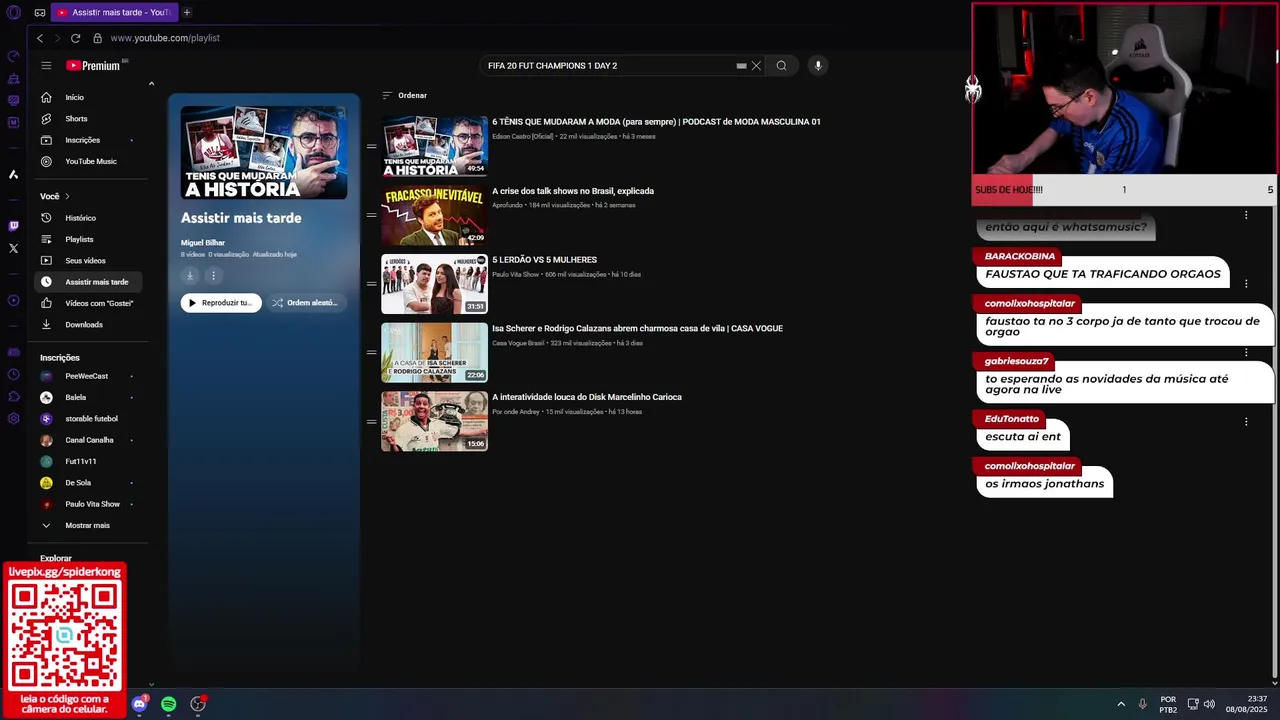
Task: Select Assistir mais tarde sidebar item
Action: (90, 282)
